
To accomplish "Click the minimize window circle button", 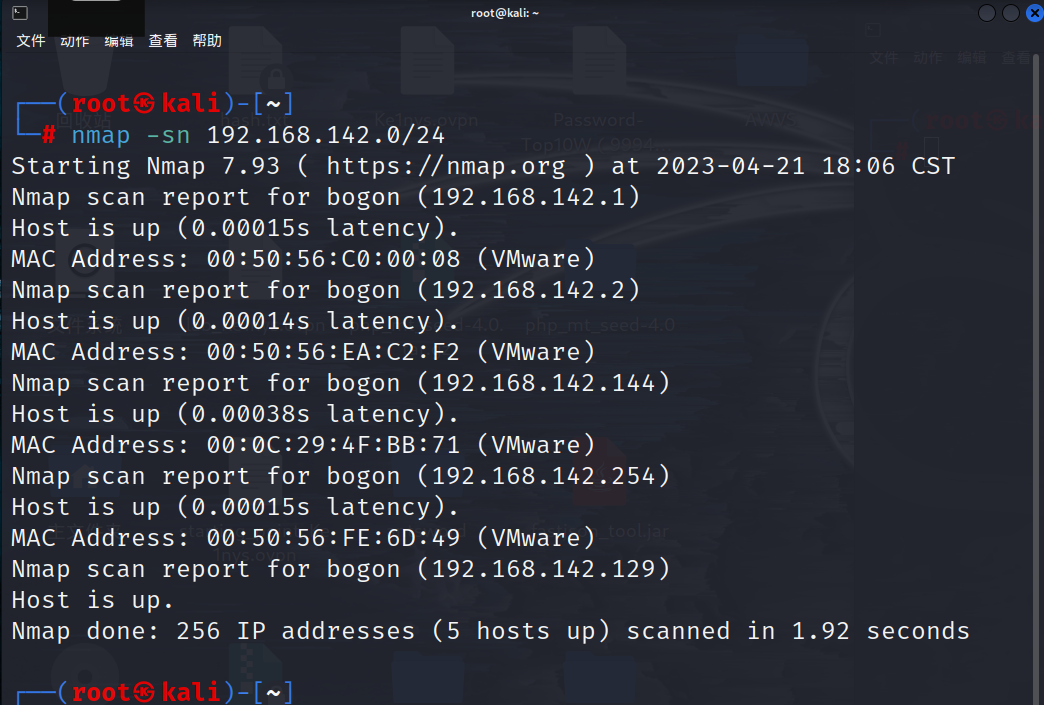I will coord(987,13).
